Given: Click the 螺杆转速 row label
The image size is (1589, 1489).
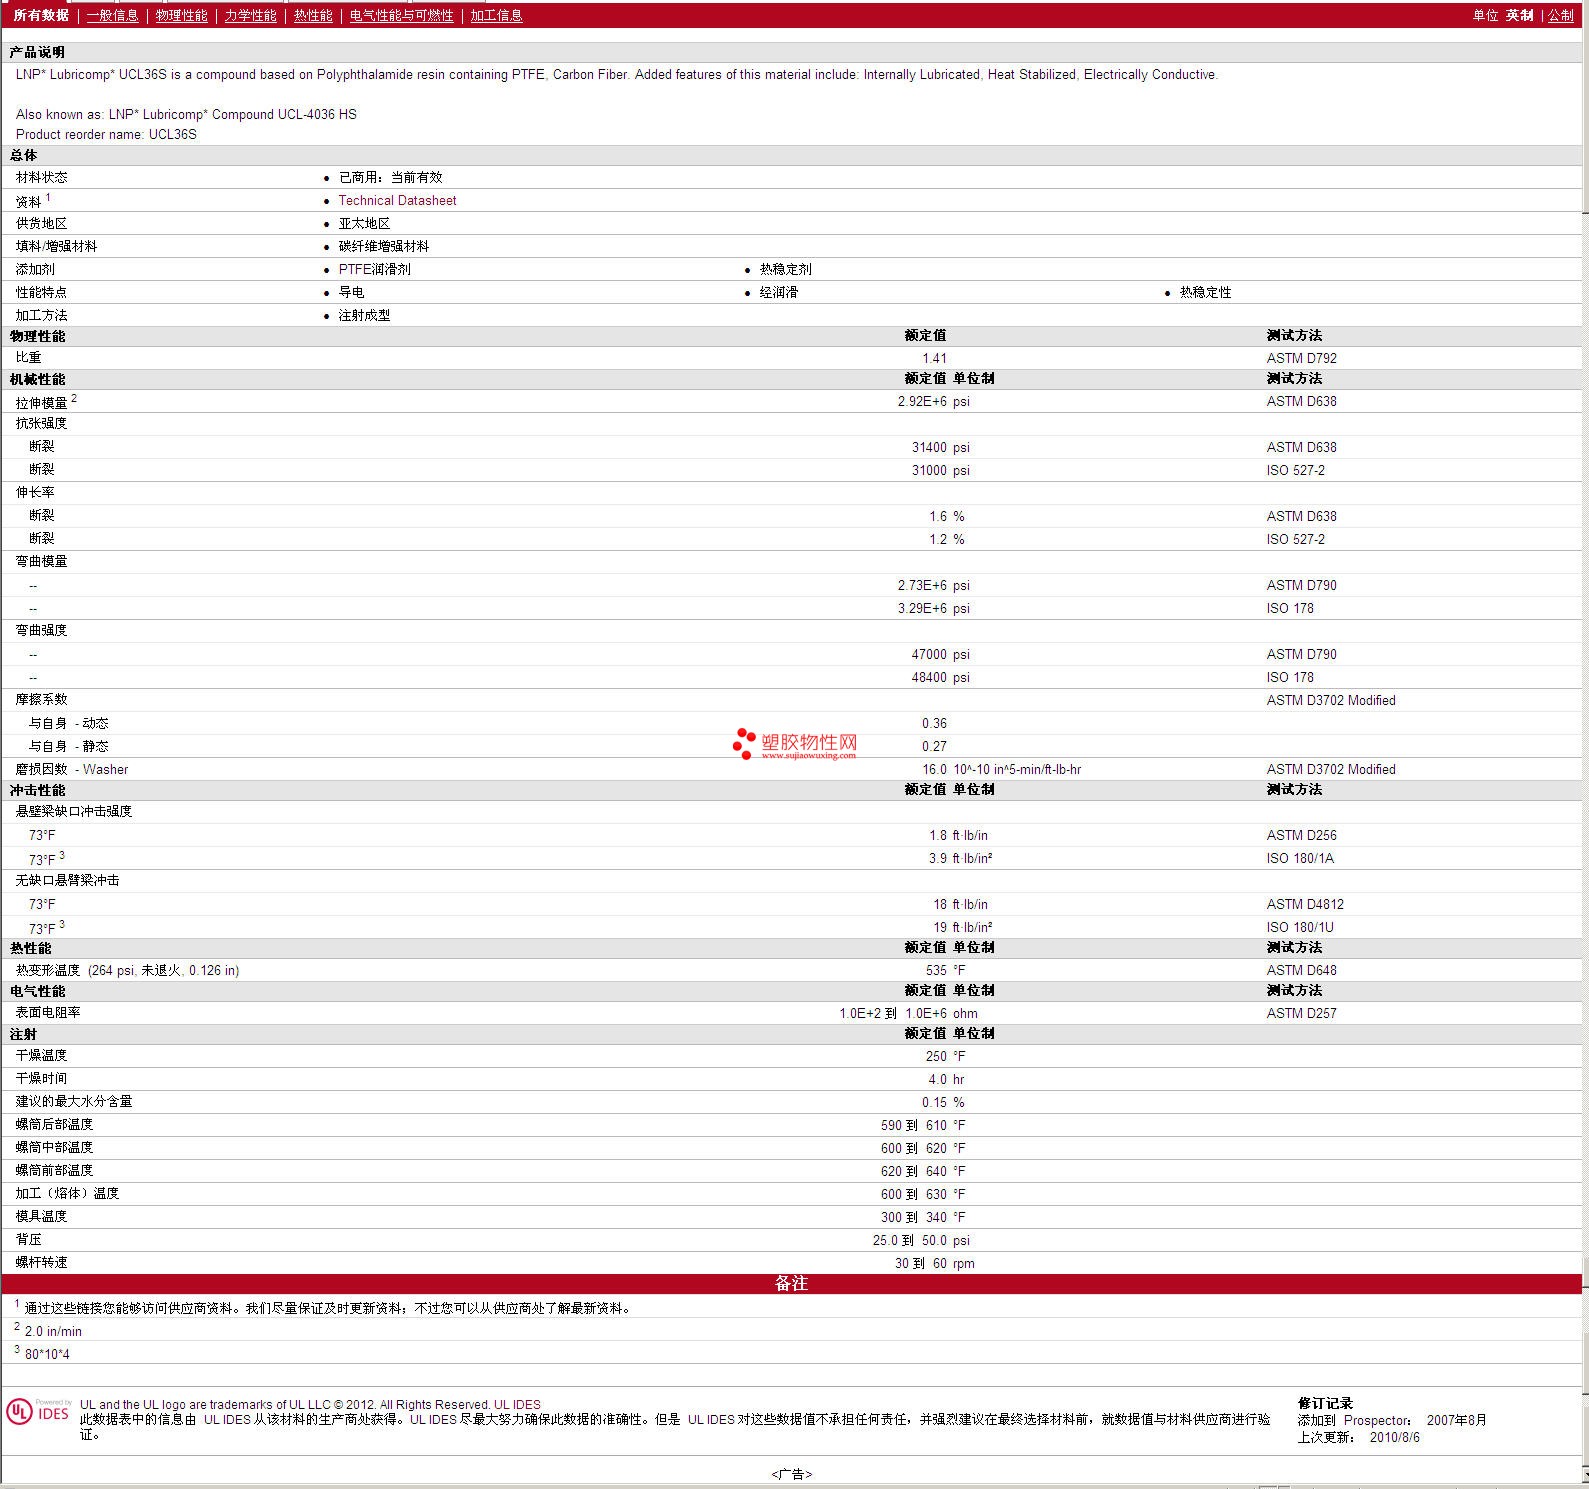Looking at the screenshot, I should point(41,1262).
